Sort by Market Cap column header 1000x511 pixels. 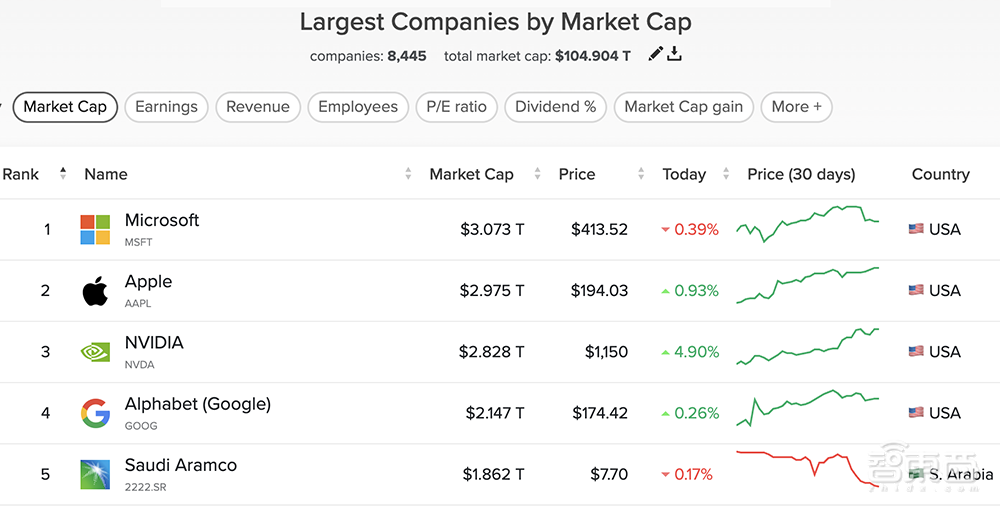pyautogui.click(x=471, y=174)
